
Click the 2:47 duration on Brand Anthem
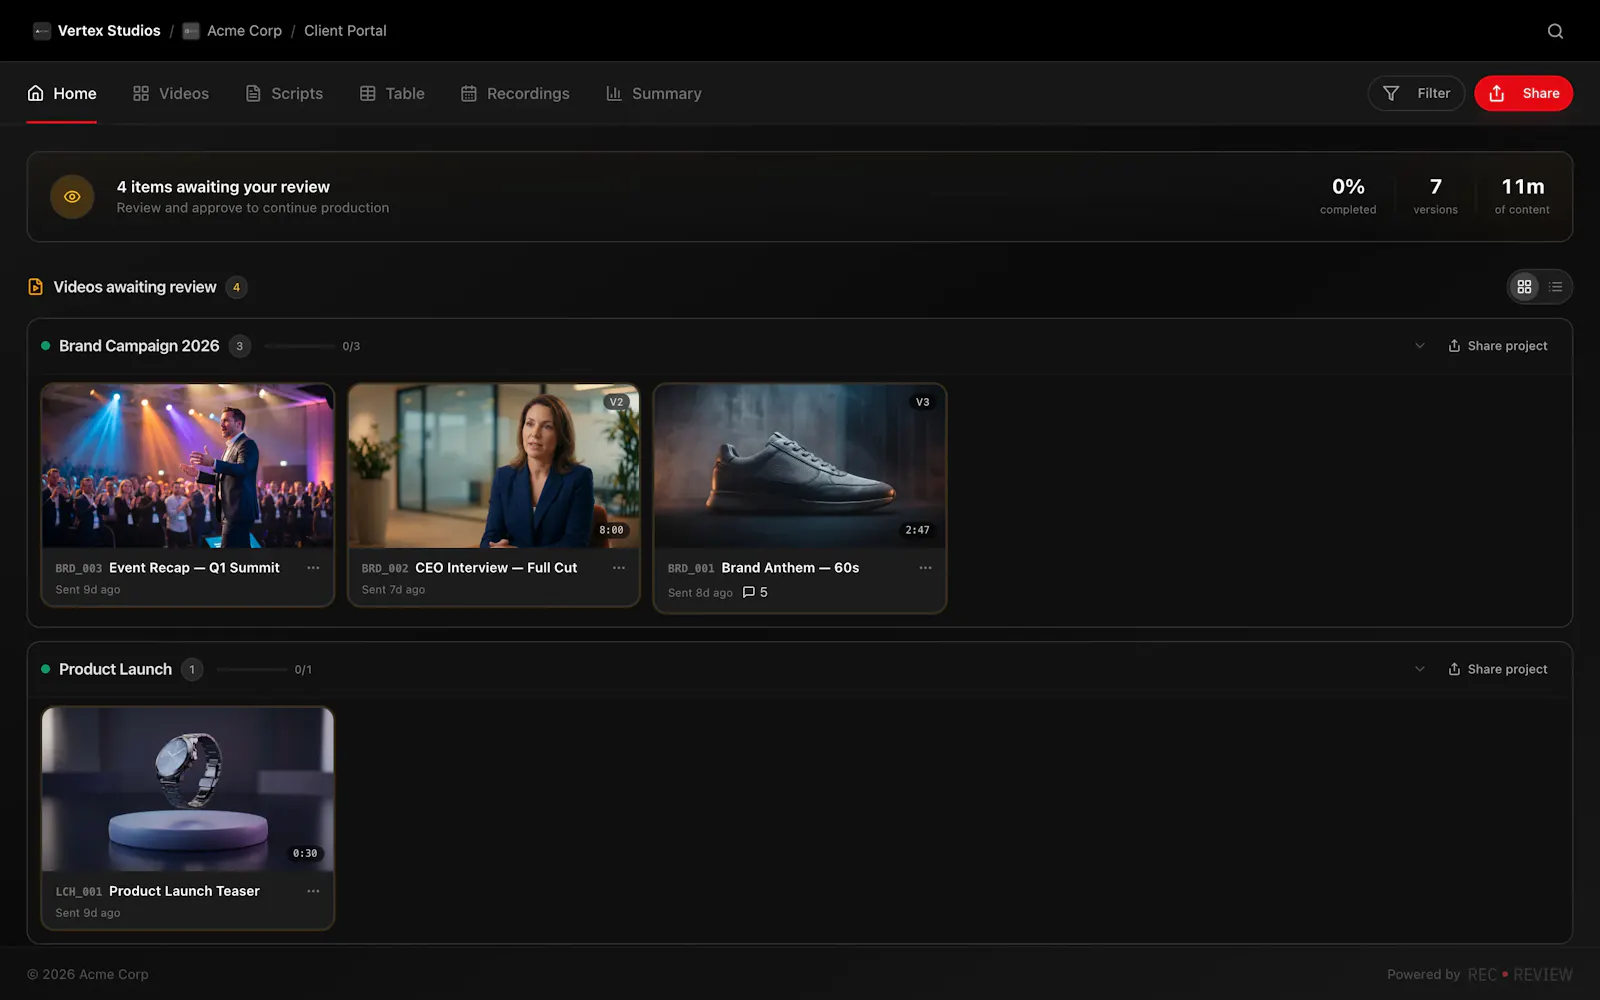917,530
